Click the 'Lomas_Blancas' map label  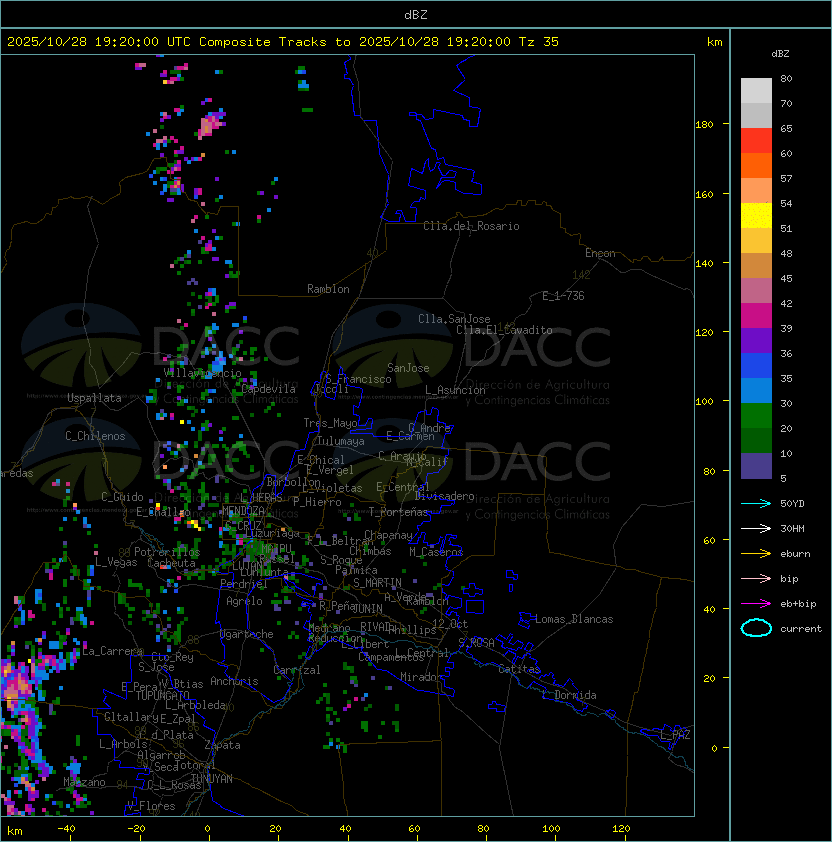tap(574, 619)
